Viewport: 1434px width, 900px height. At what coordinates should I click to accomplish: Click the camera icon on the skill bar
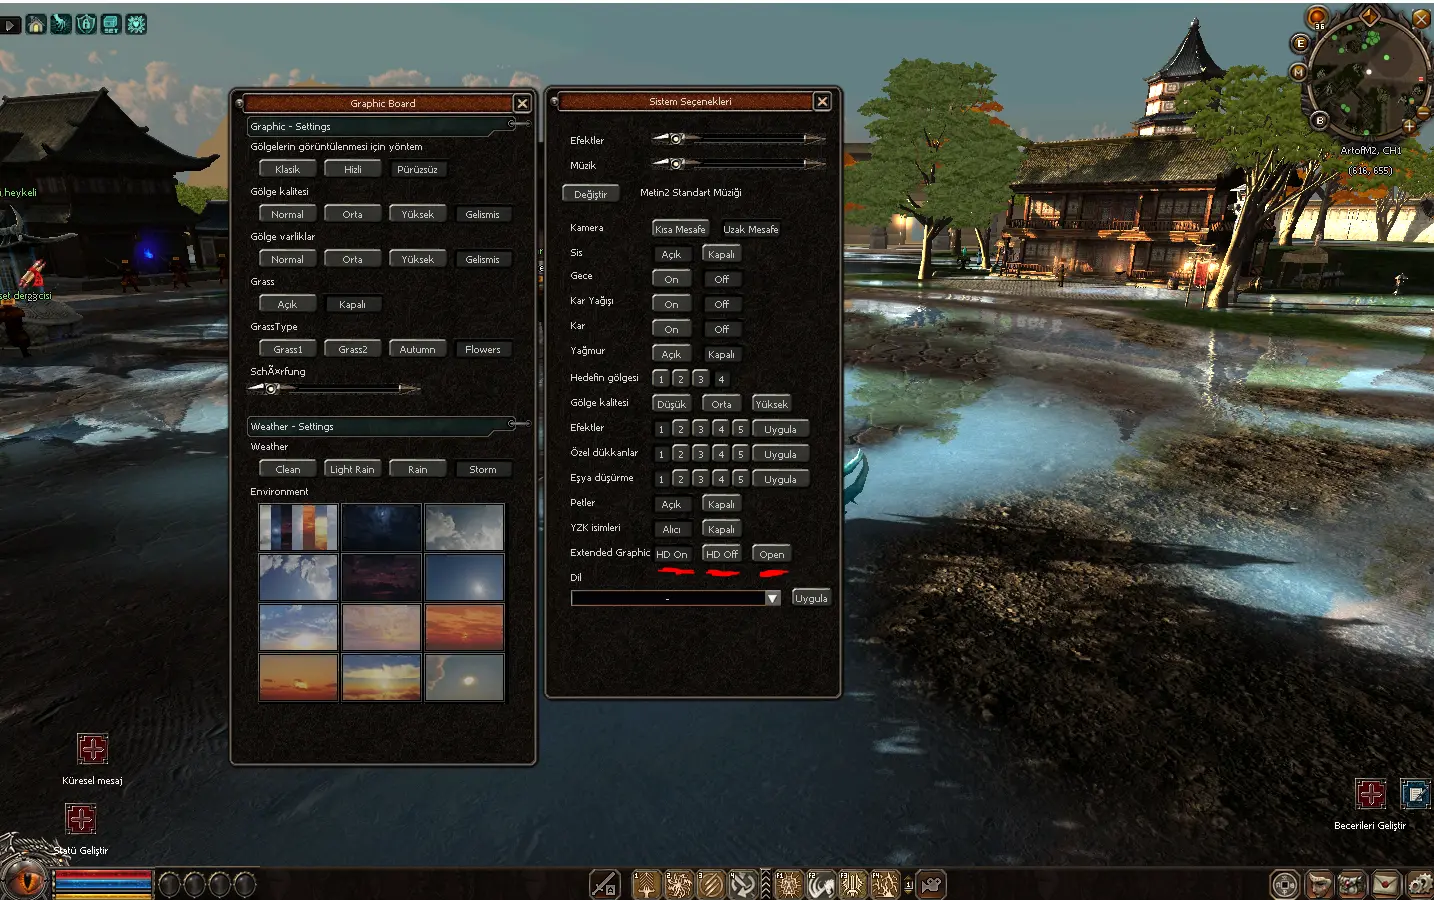[x=932, y=884]
